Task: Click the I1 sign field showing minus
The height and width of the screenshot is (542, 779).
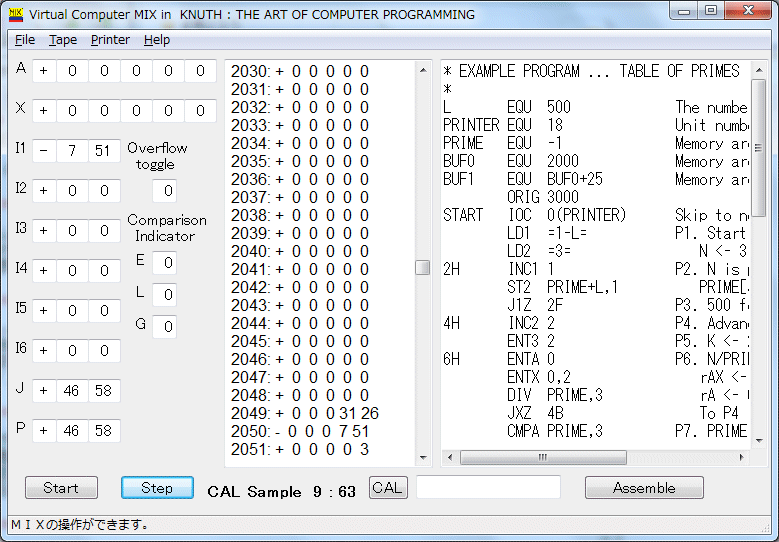Action: pyautogui.click(x=44, y=151)
